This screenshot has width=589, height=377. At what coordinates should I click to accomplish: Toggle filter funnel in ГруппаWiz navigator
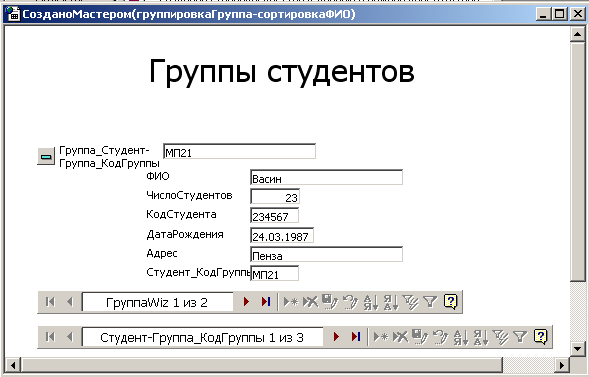[x=430, y=302]
